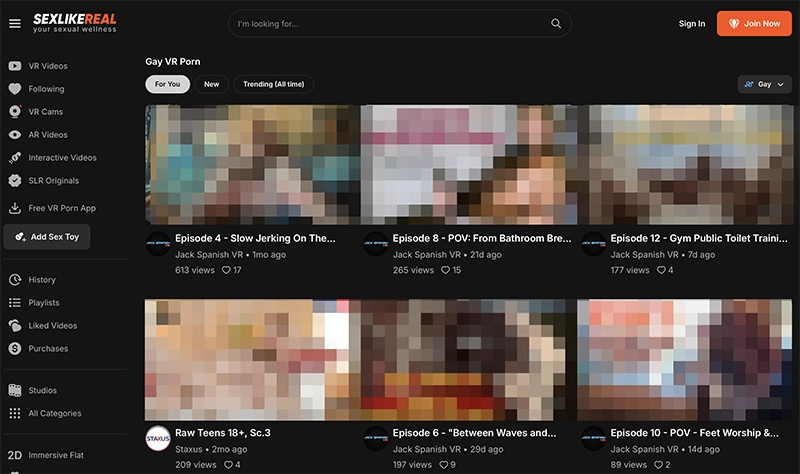Open the Free VR Porn App download link
This screenshot has height=474, width=800.
pyautogui.click(x=62, y=208)
